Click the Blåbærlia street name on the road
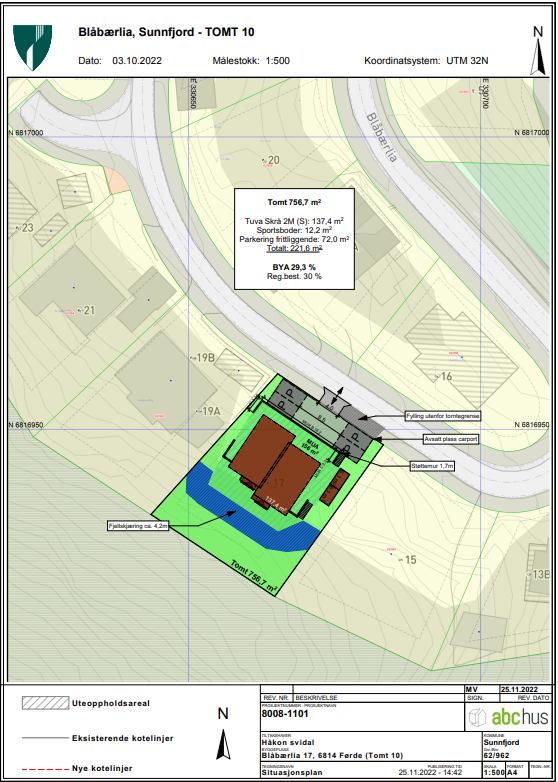The width and height of the screenshot is (558, 782). click(x=381, y=137)
